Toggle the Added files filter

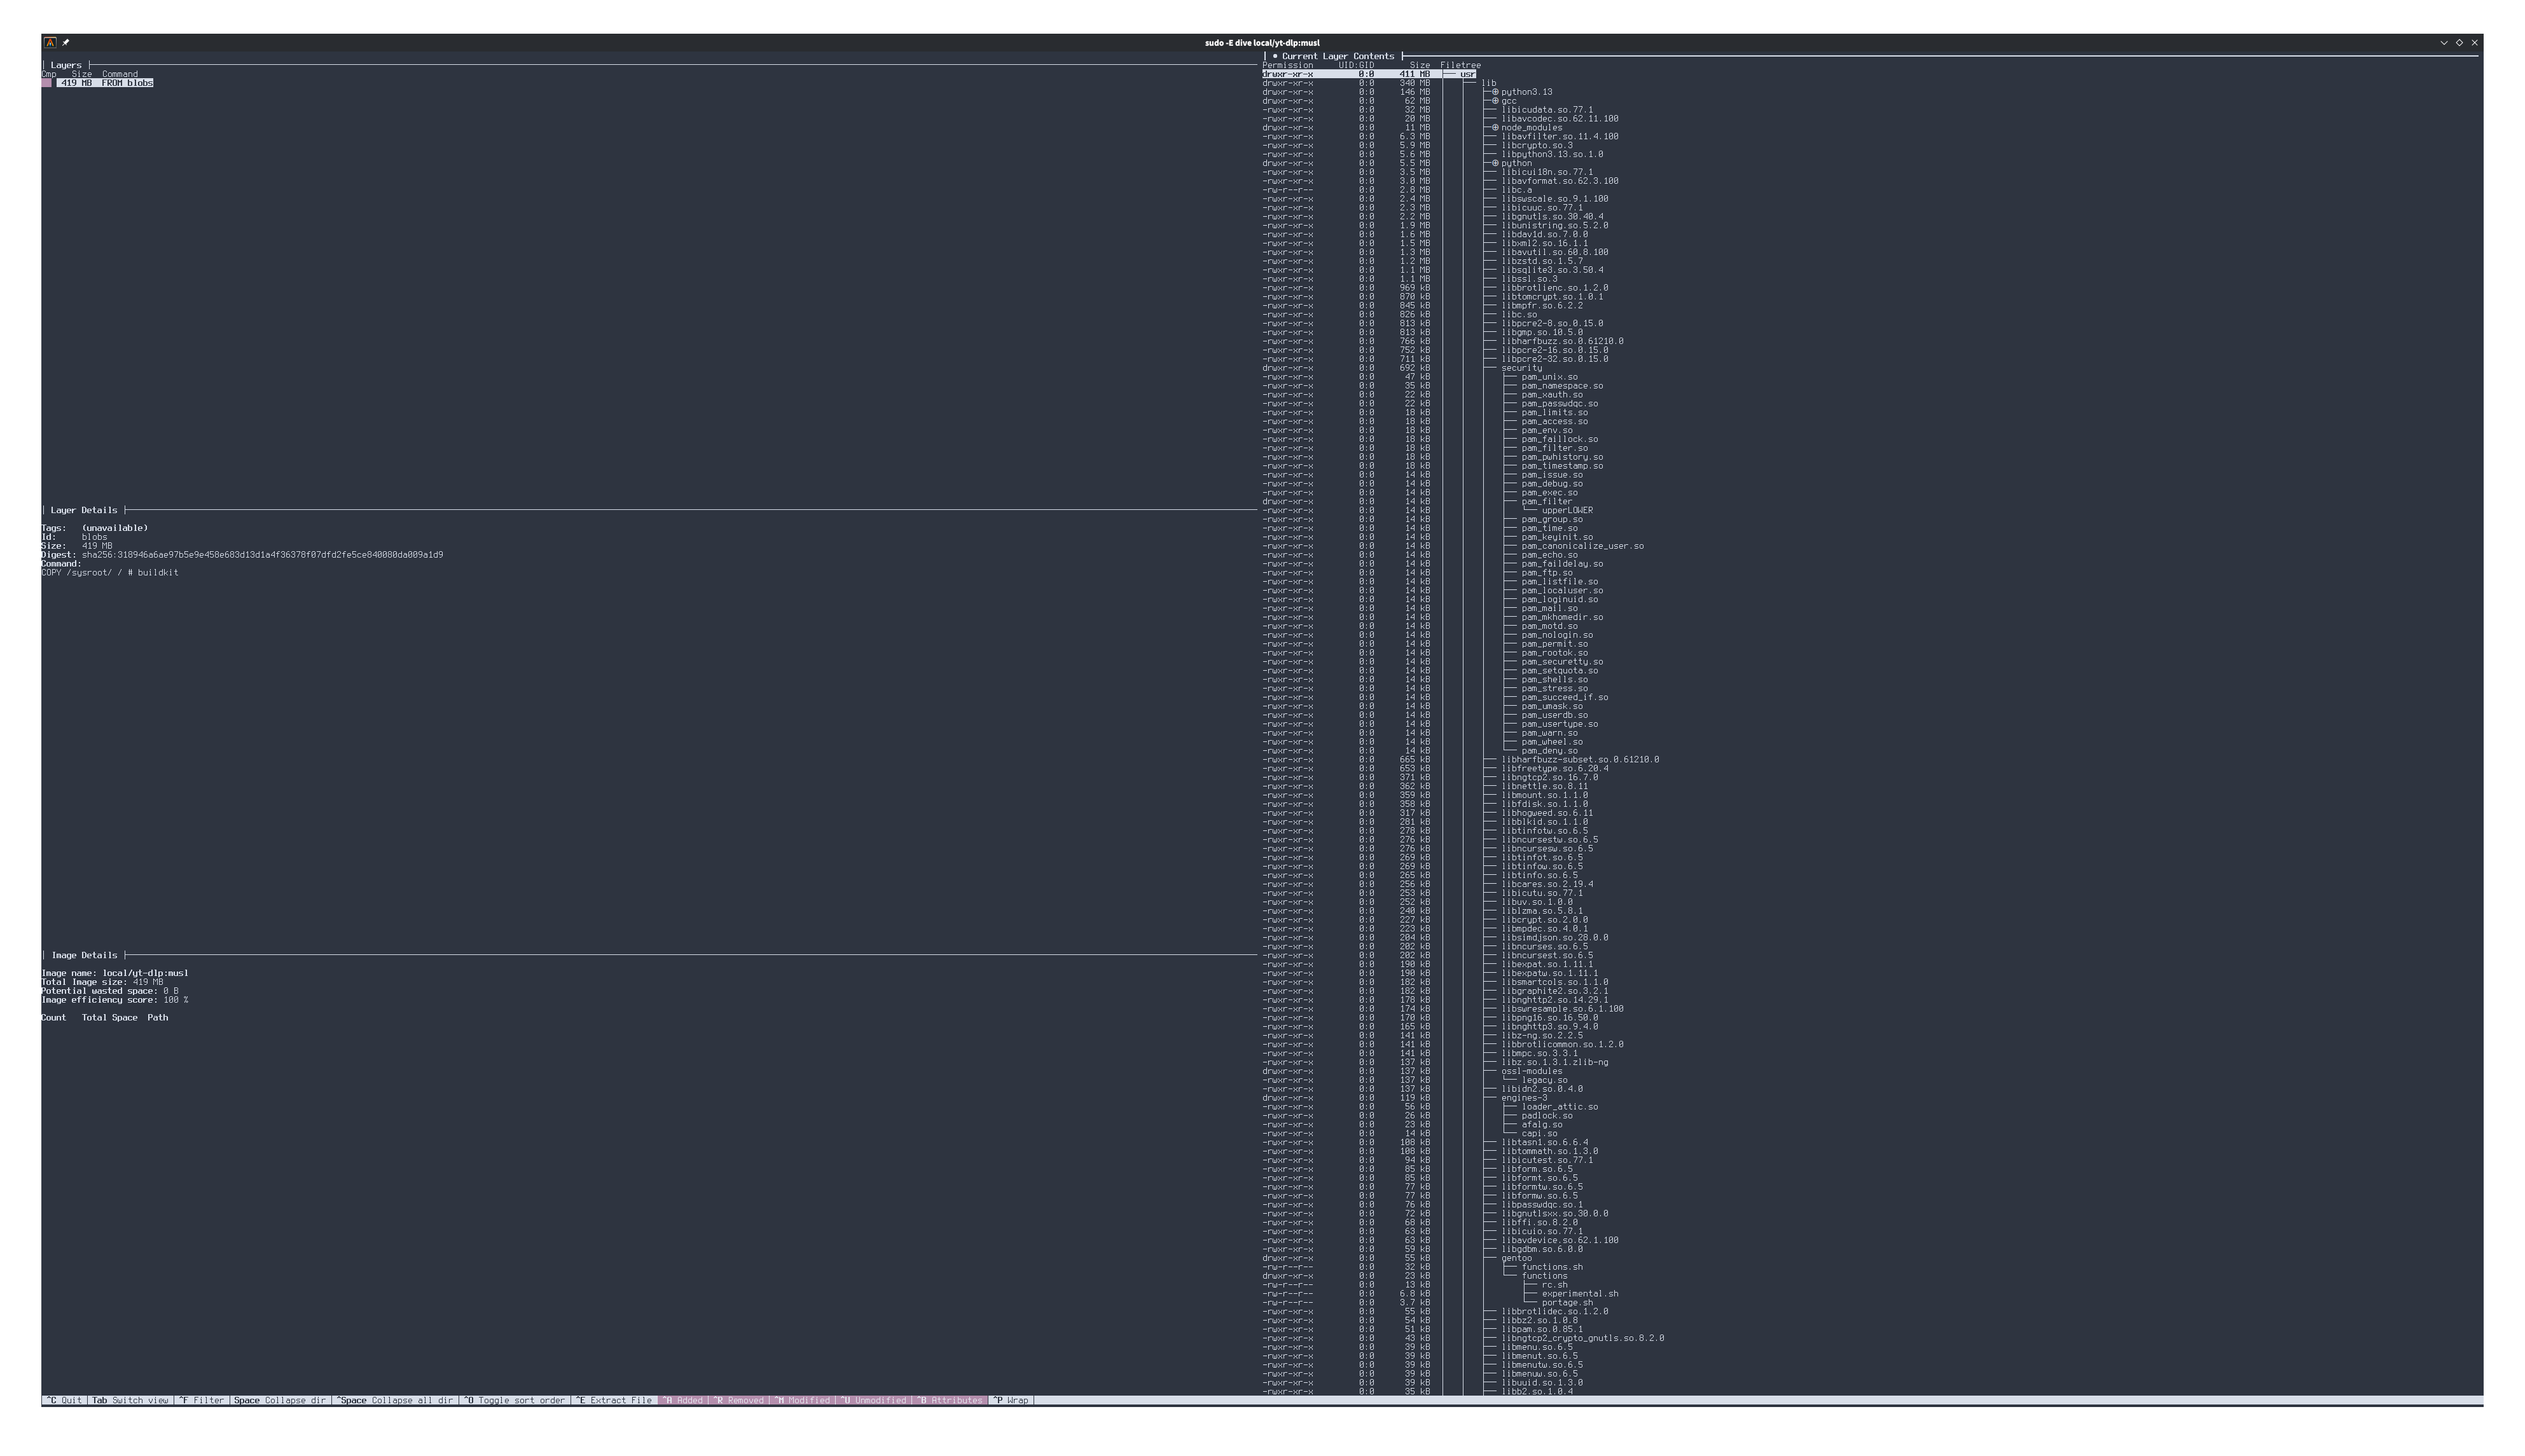(x=683, y=1400)
